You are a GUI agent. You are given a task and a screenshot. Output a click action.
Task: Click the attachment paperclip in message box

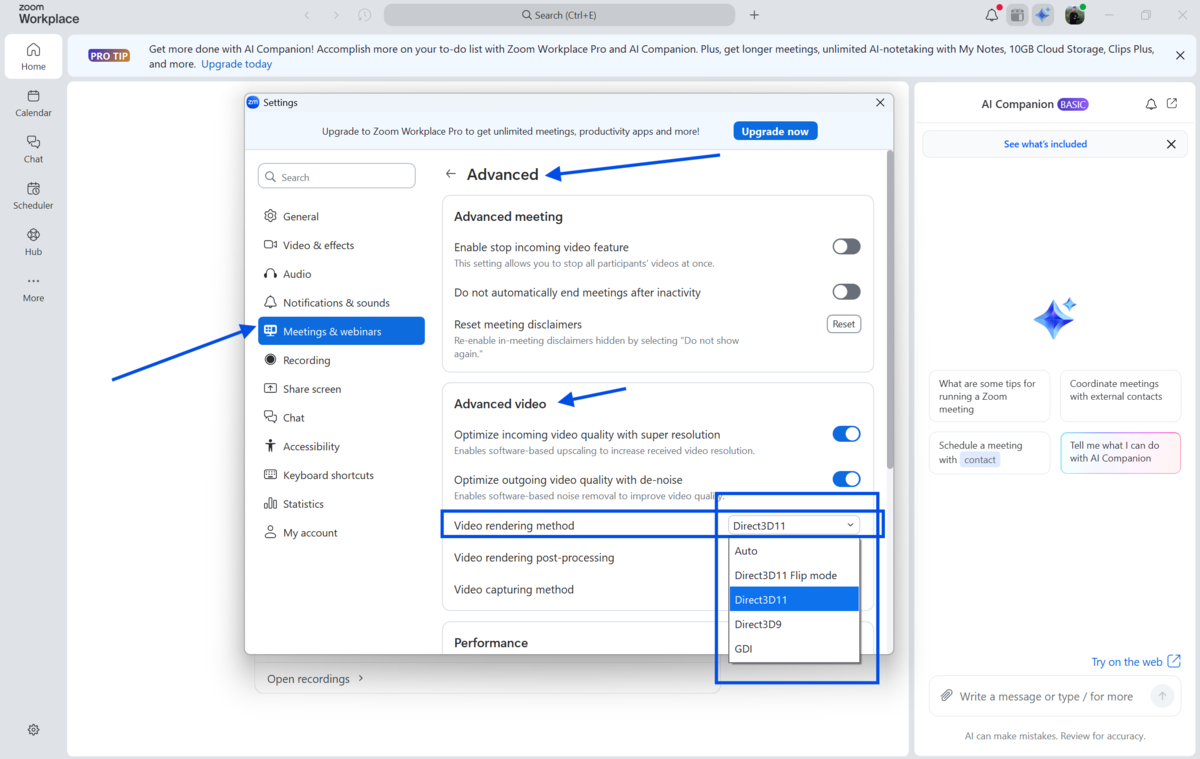pyautogui.click(x=946, y=696)
